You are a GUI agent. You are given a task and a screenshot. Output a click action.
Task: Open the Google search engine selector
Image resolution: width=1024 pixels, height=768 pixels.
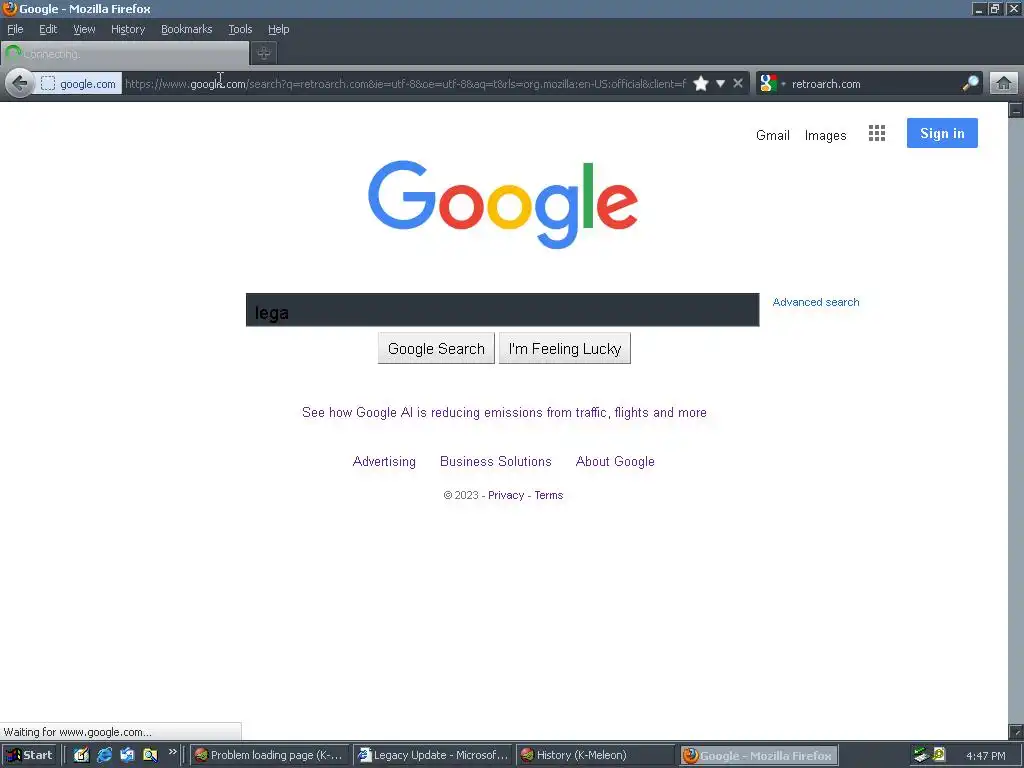[x=771, y=84]
